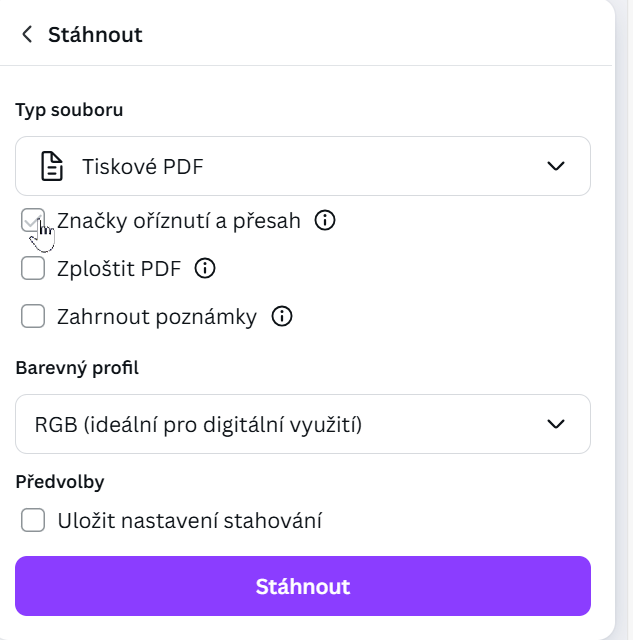
Task: Click the Zahrnout poznámky label text
Action: click(x=157, y=317)
